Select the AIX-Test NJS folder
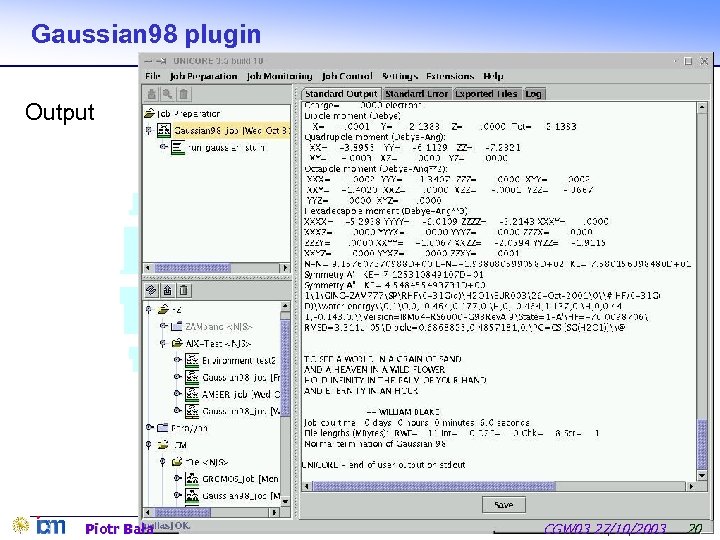 click(211, 343)
